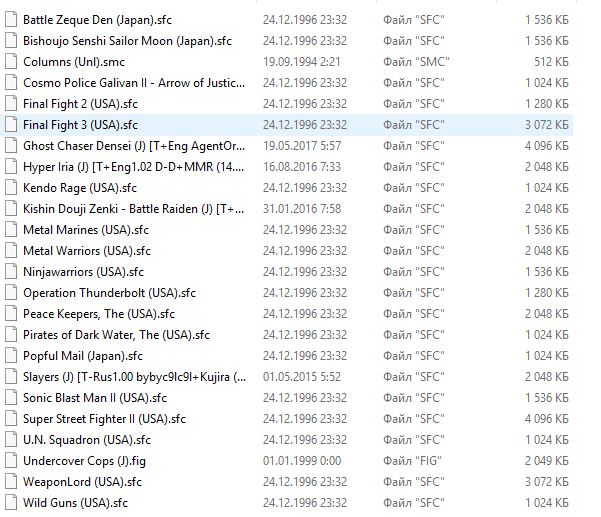Screen dimensions: 601x517
Task: Click the file icon next to Ghost Chaser Densei
Action: click(11, 146)
